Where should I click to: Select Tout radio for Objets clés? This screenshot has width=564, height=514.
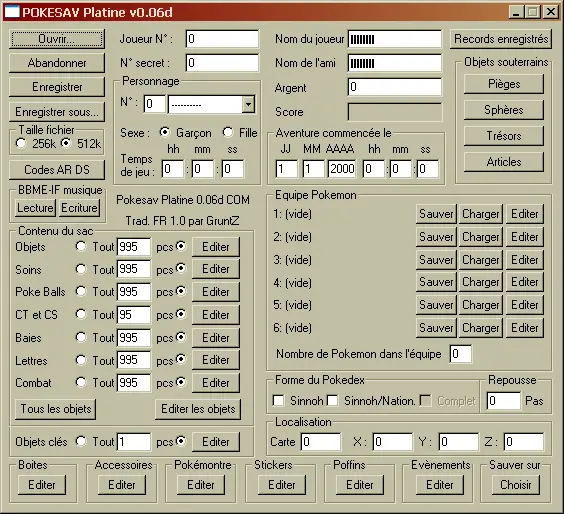[x=81, y=441]
